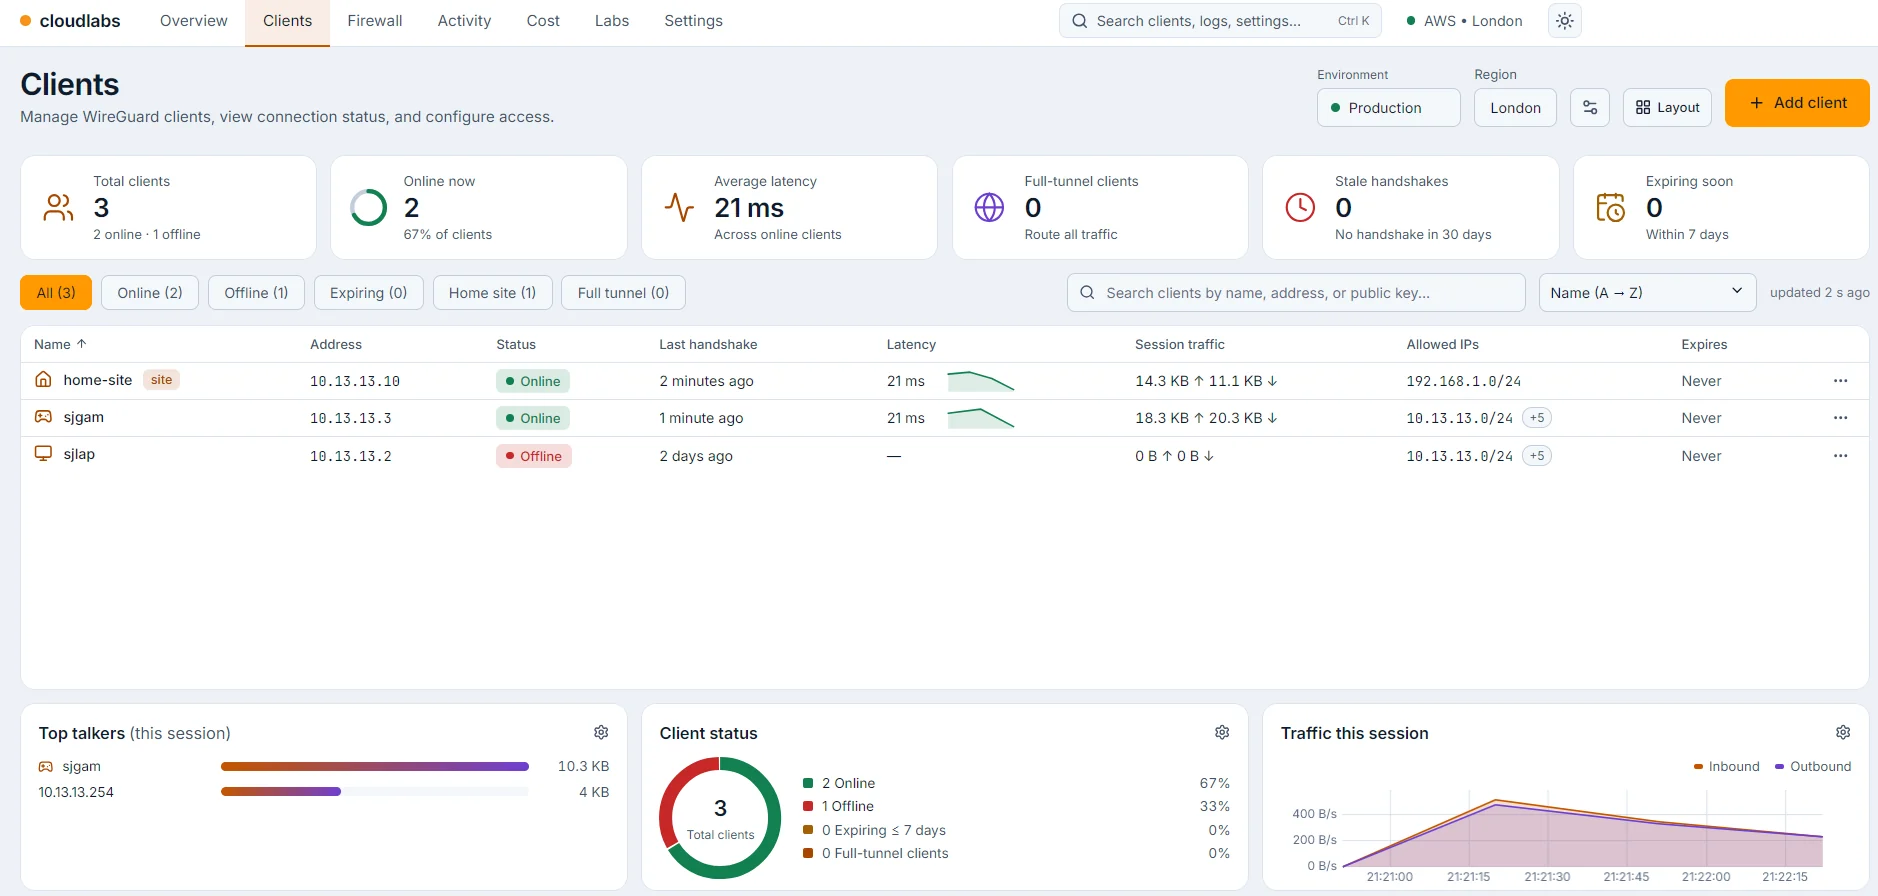Open Top talkers panel settings gear

(x=601, y=733)
